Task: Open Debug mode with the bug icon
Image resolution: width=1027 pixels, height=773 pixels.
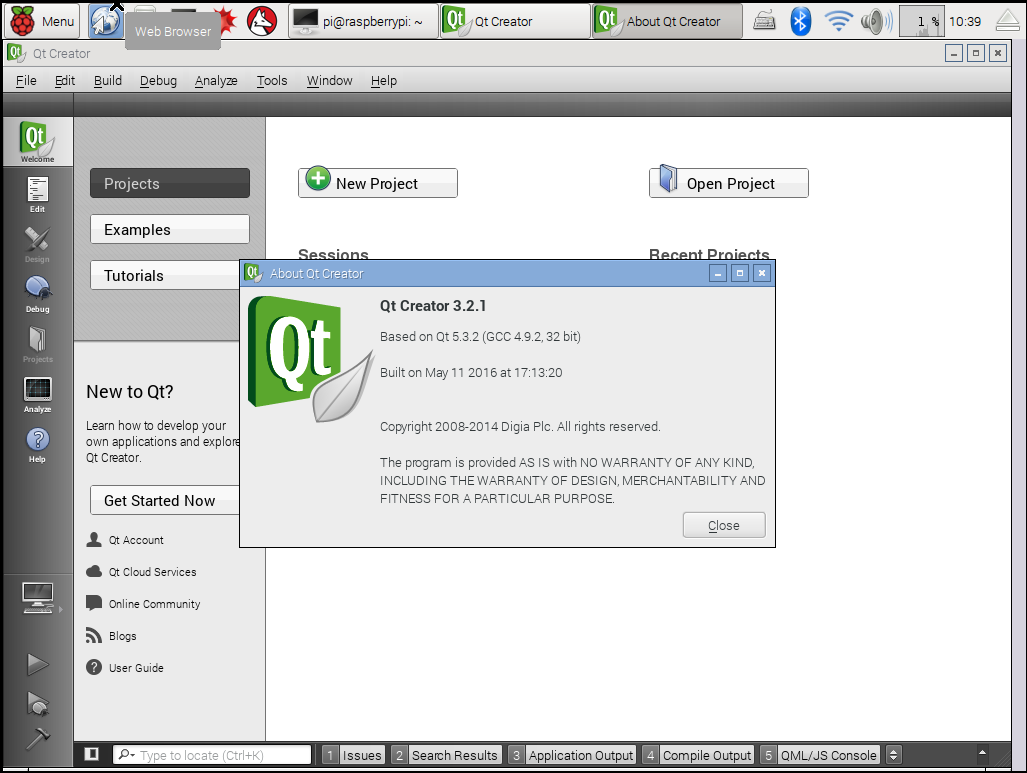Action: click(37, 294)
